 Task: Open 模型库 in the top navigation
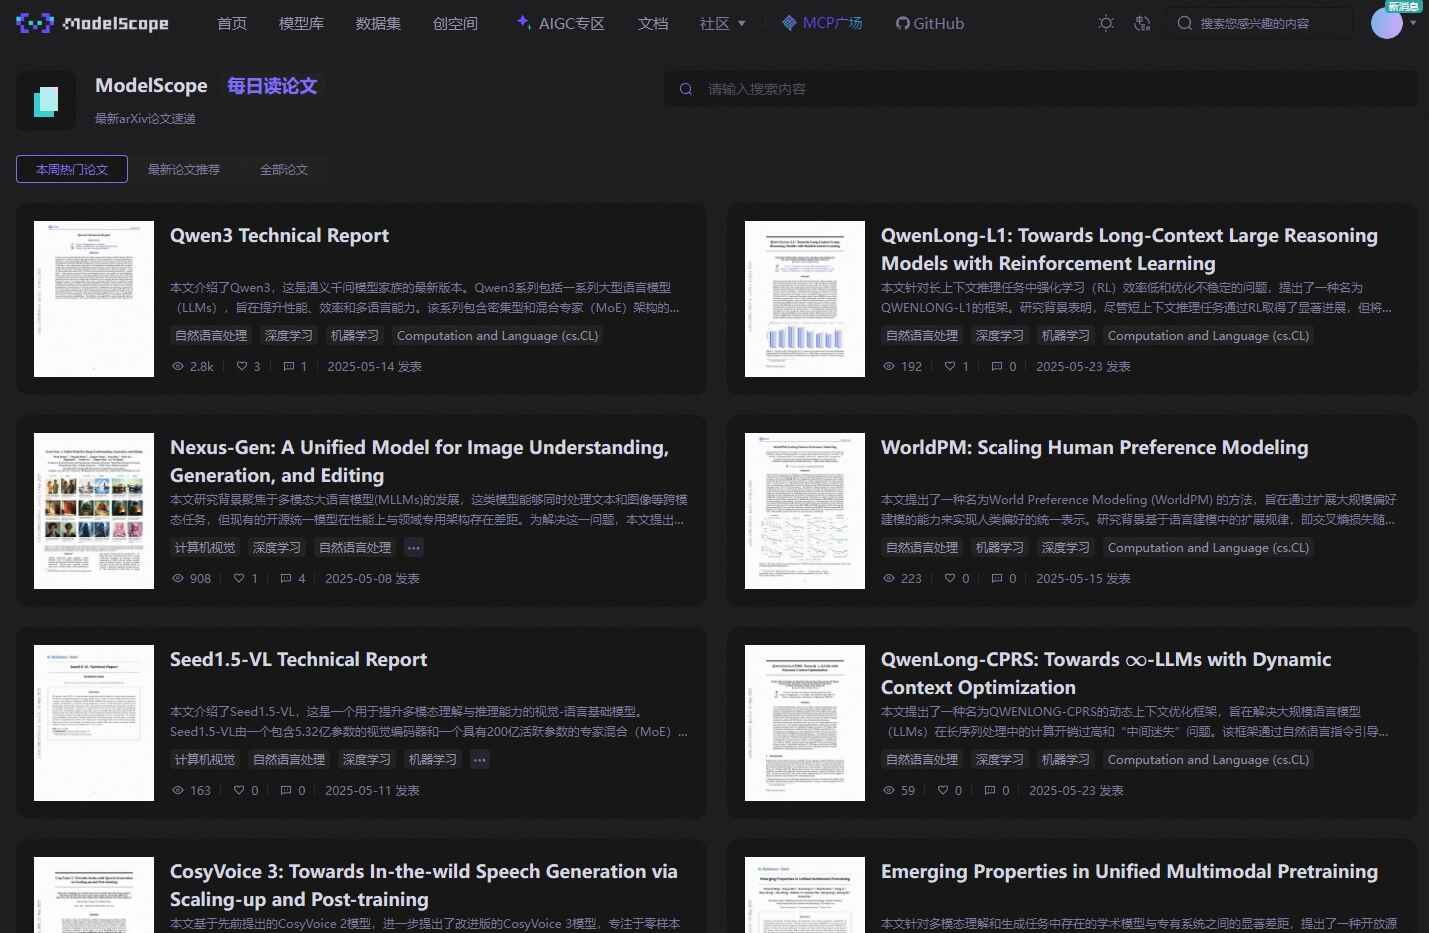coord(301,23)
